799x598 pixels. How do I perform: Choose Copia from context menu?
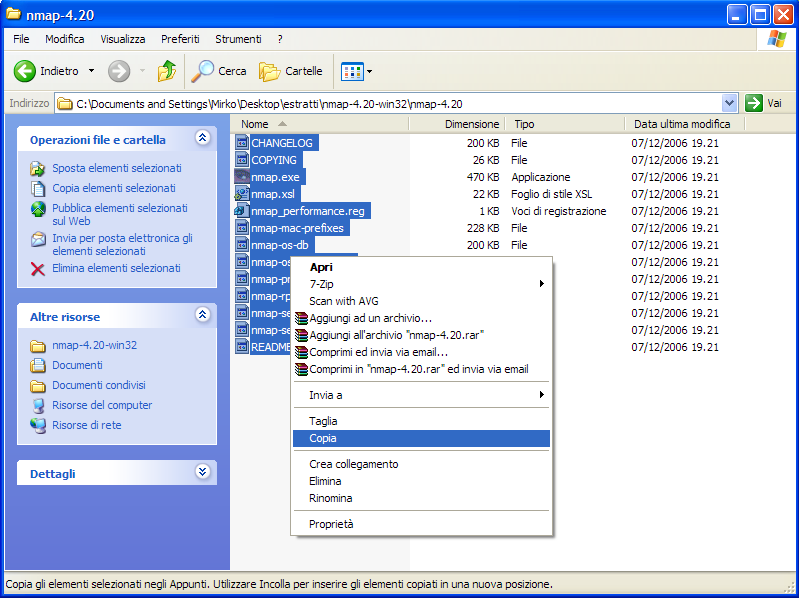pyautogui.click(x=421, y=439)
